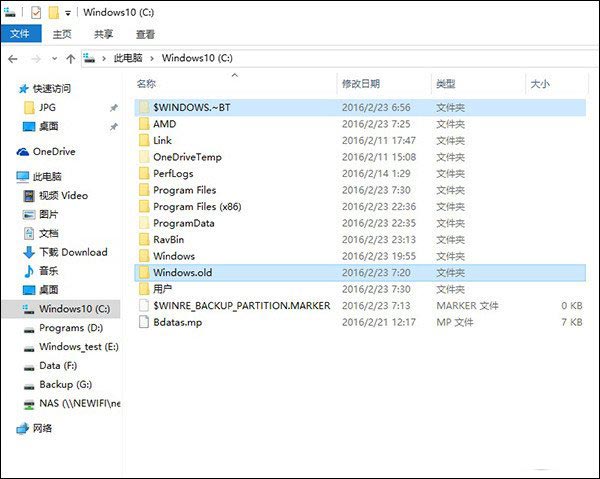Image resolution: width=600 pixels, height=479 pixels.
Task: Unpin JPG using its pin icon
Action: coord(114,108)
